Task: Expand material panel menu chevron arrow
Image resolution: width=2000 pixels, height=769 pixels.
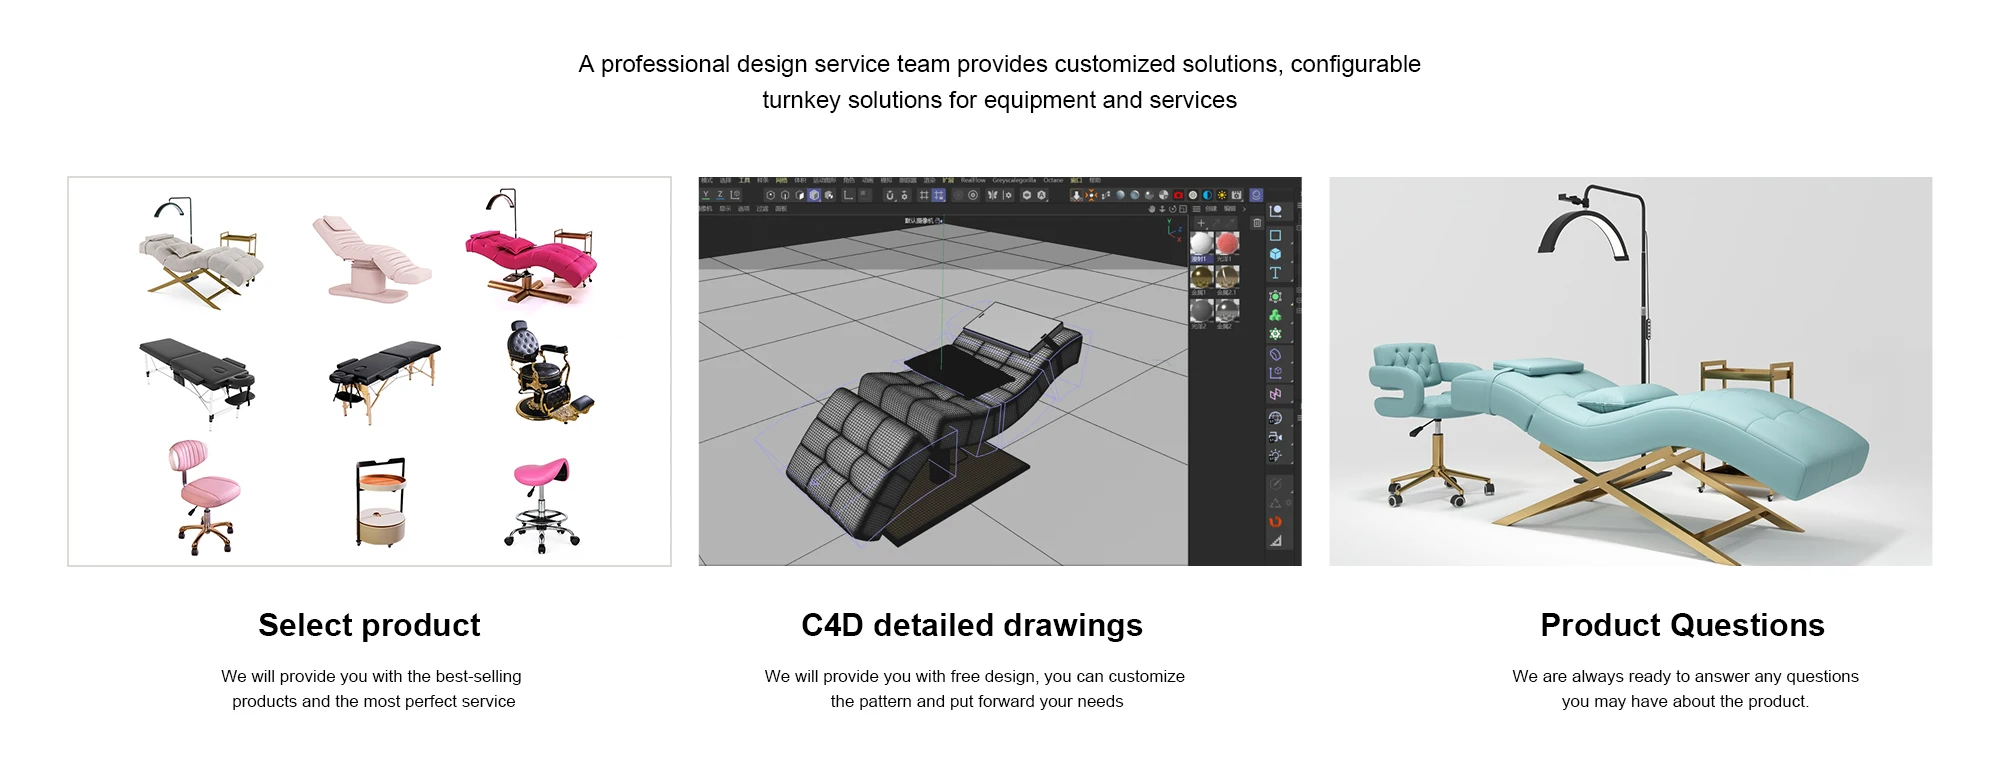Action: pos(1244,209)
